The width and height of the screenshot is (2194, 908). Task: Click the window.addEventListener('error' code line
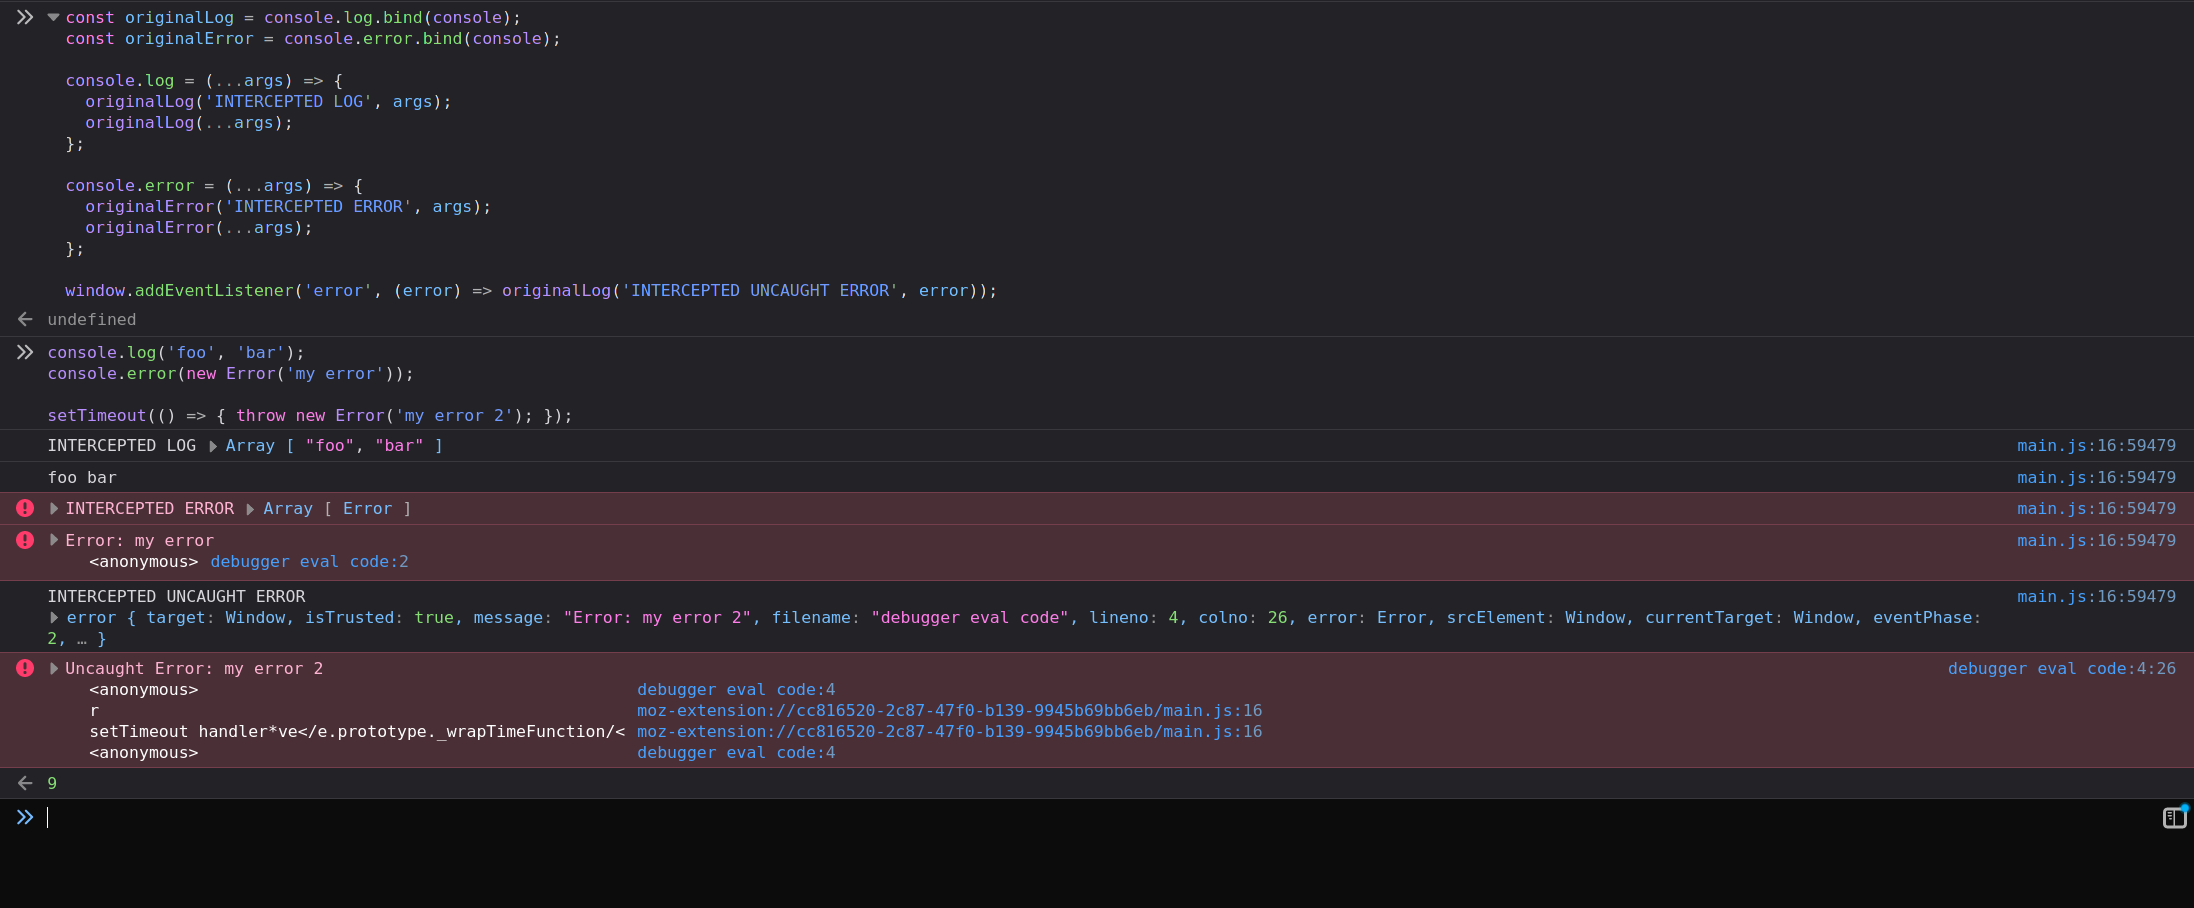531,291
